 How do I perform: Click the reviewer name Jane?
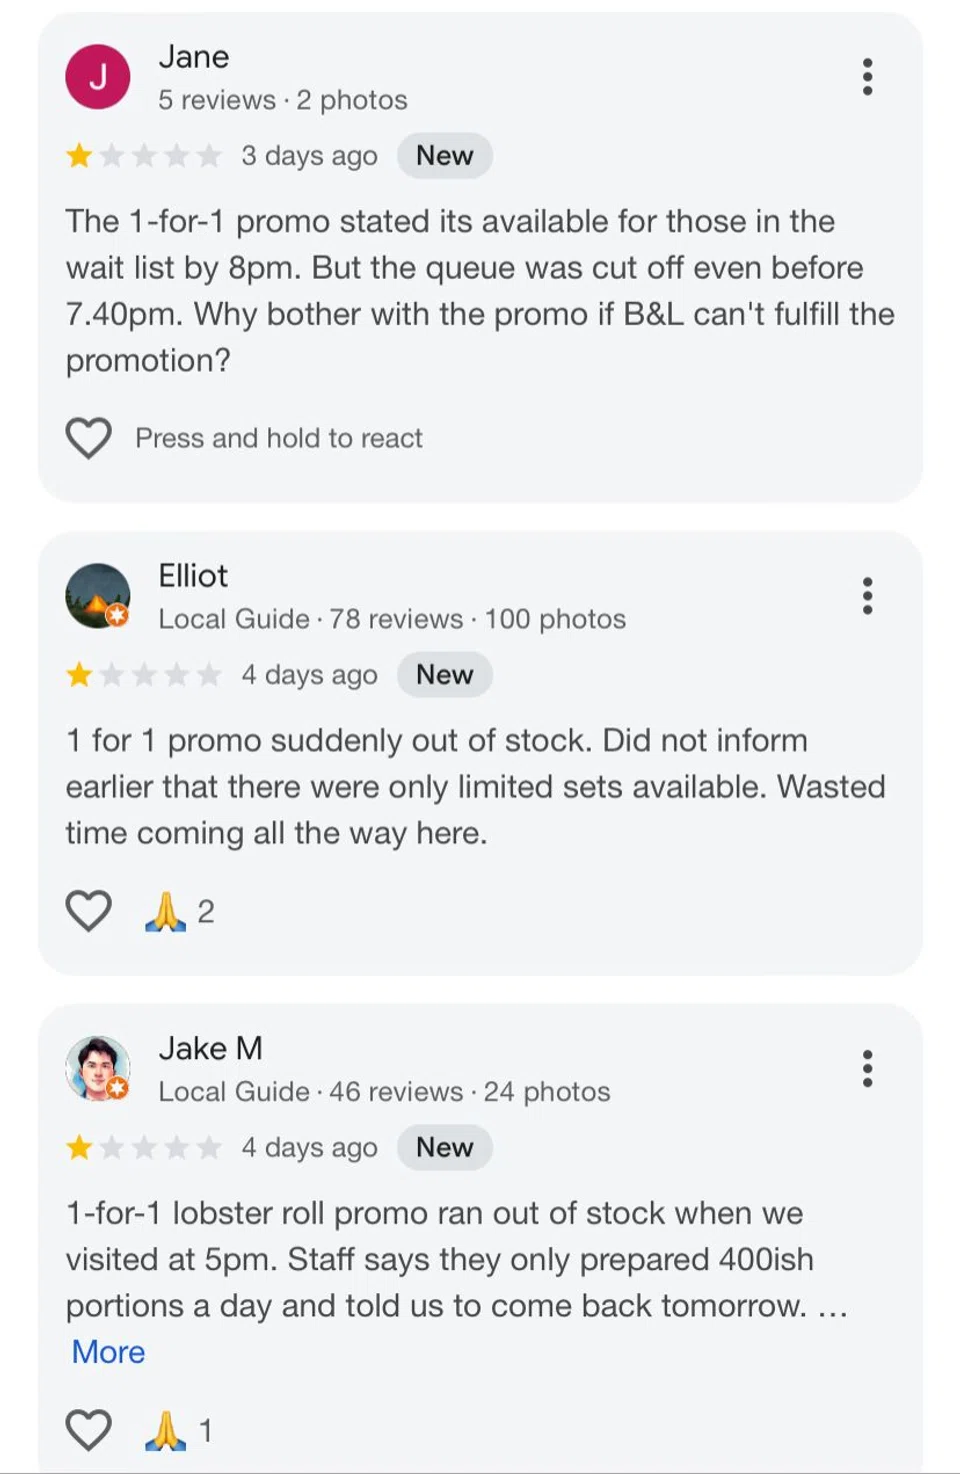194,57
